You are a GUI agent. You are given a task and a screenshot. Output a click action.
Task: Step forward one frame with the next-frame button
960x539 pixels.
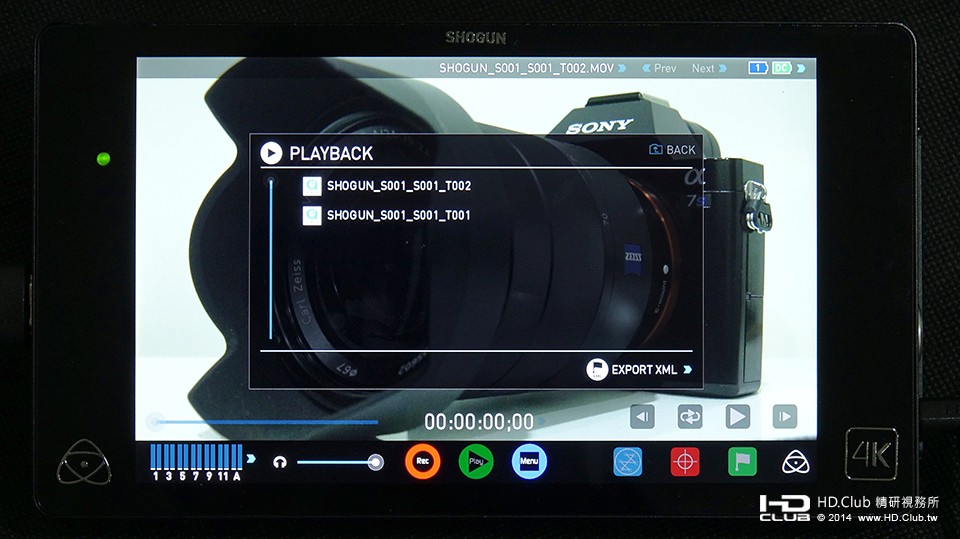click(x=785, y=416)
